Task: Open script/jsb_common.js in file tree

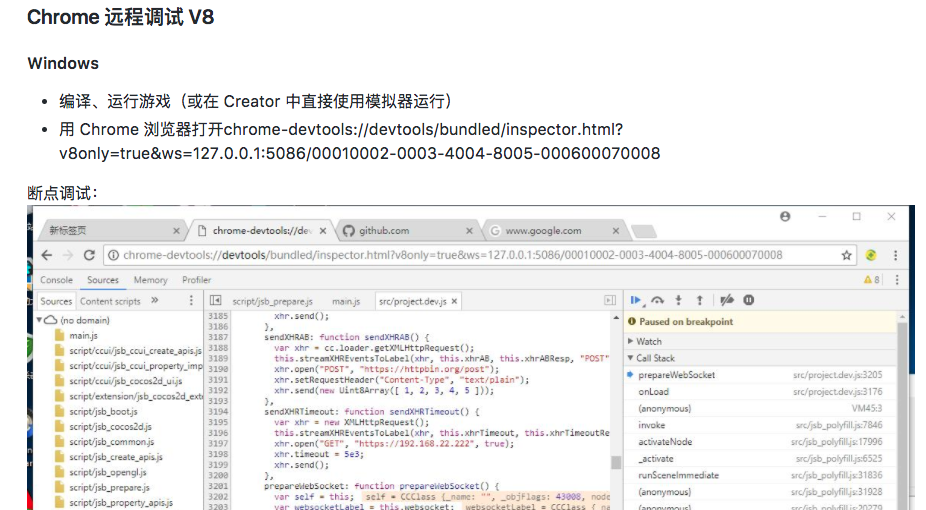Action: 112,442
